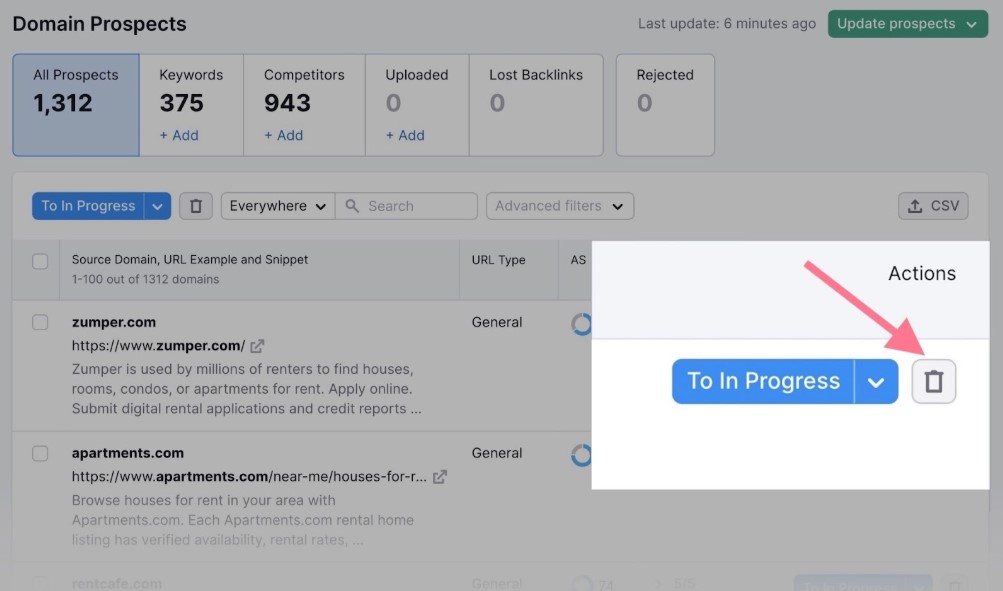1003x591 pixels.
Task: Expand the arrow beside highlighted To In Progress
Action: click(x=876, y=382)
